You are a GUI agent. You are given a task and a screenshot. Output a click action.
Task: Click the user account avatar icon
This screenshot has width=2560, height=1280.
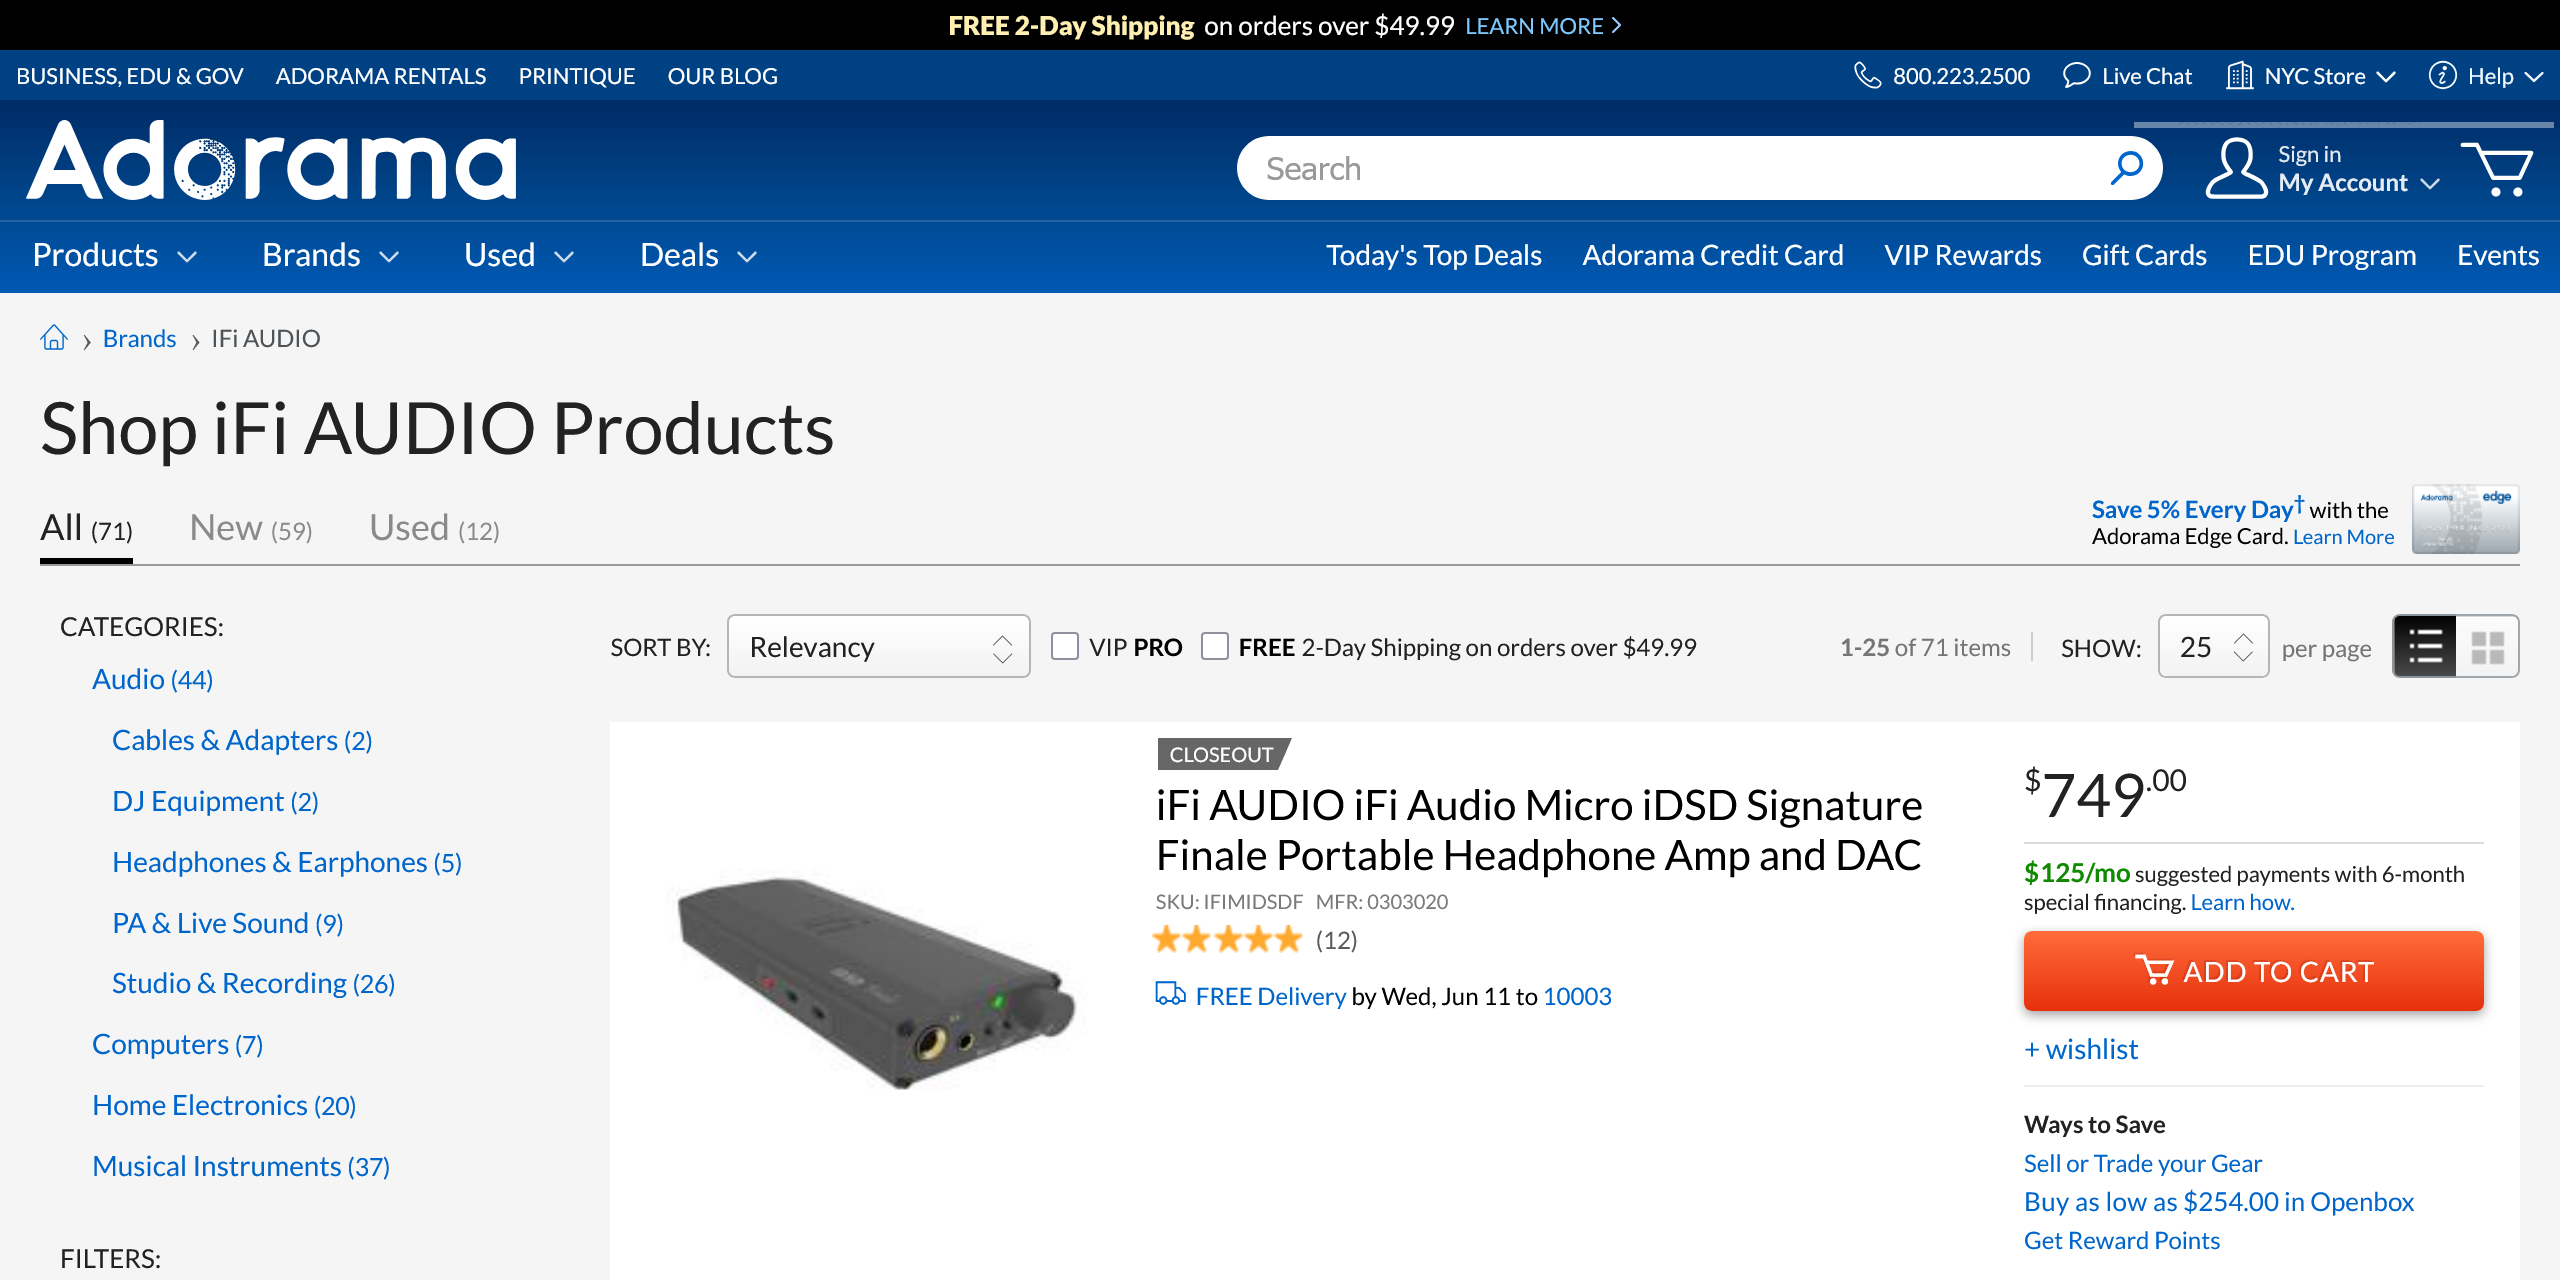pyautogui.click(x=2235, y=168)
